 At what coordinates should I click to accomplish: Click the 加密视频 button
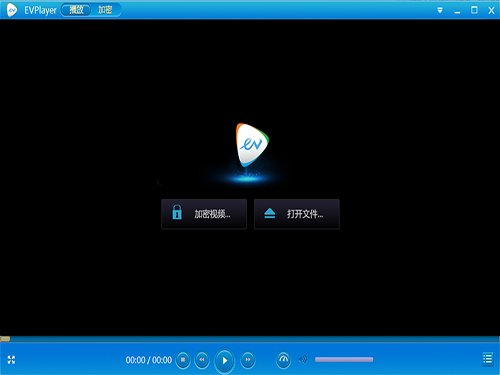204,214
